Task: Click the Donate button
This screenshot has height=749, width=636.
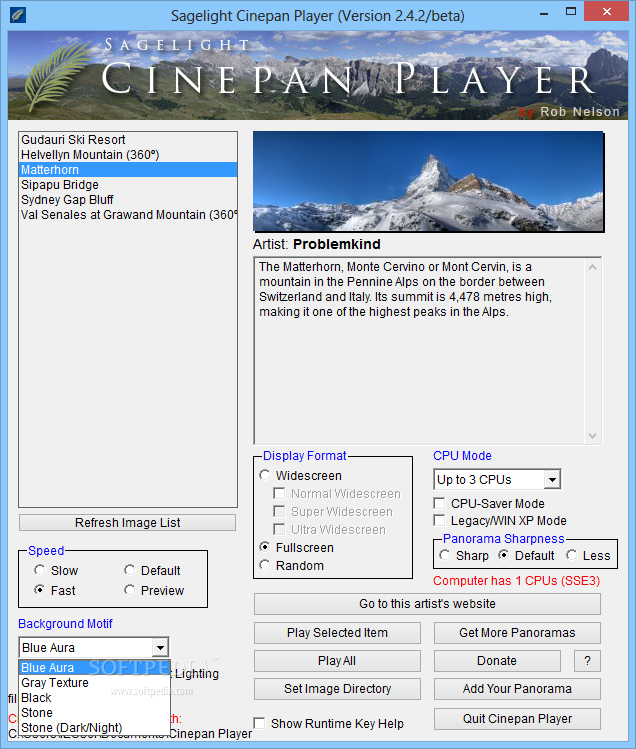Action: [497, 661]
